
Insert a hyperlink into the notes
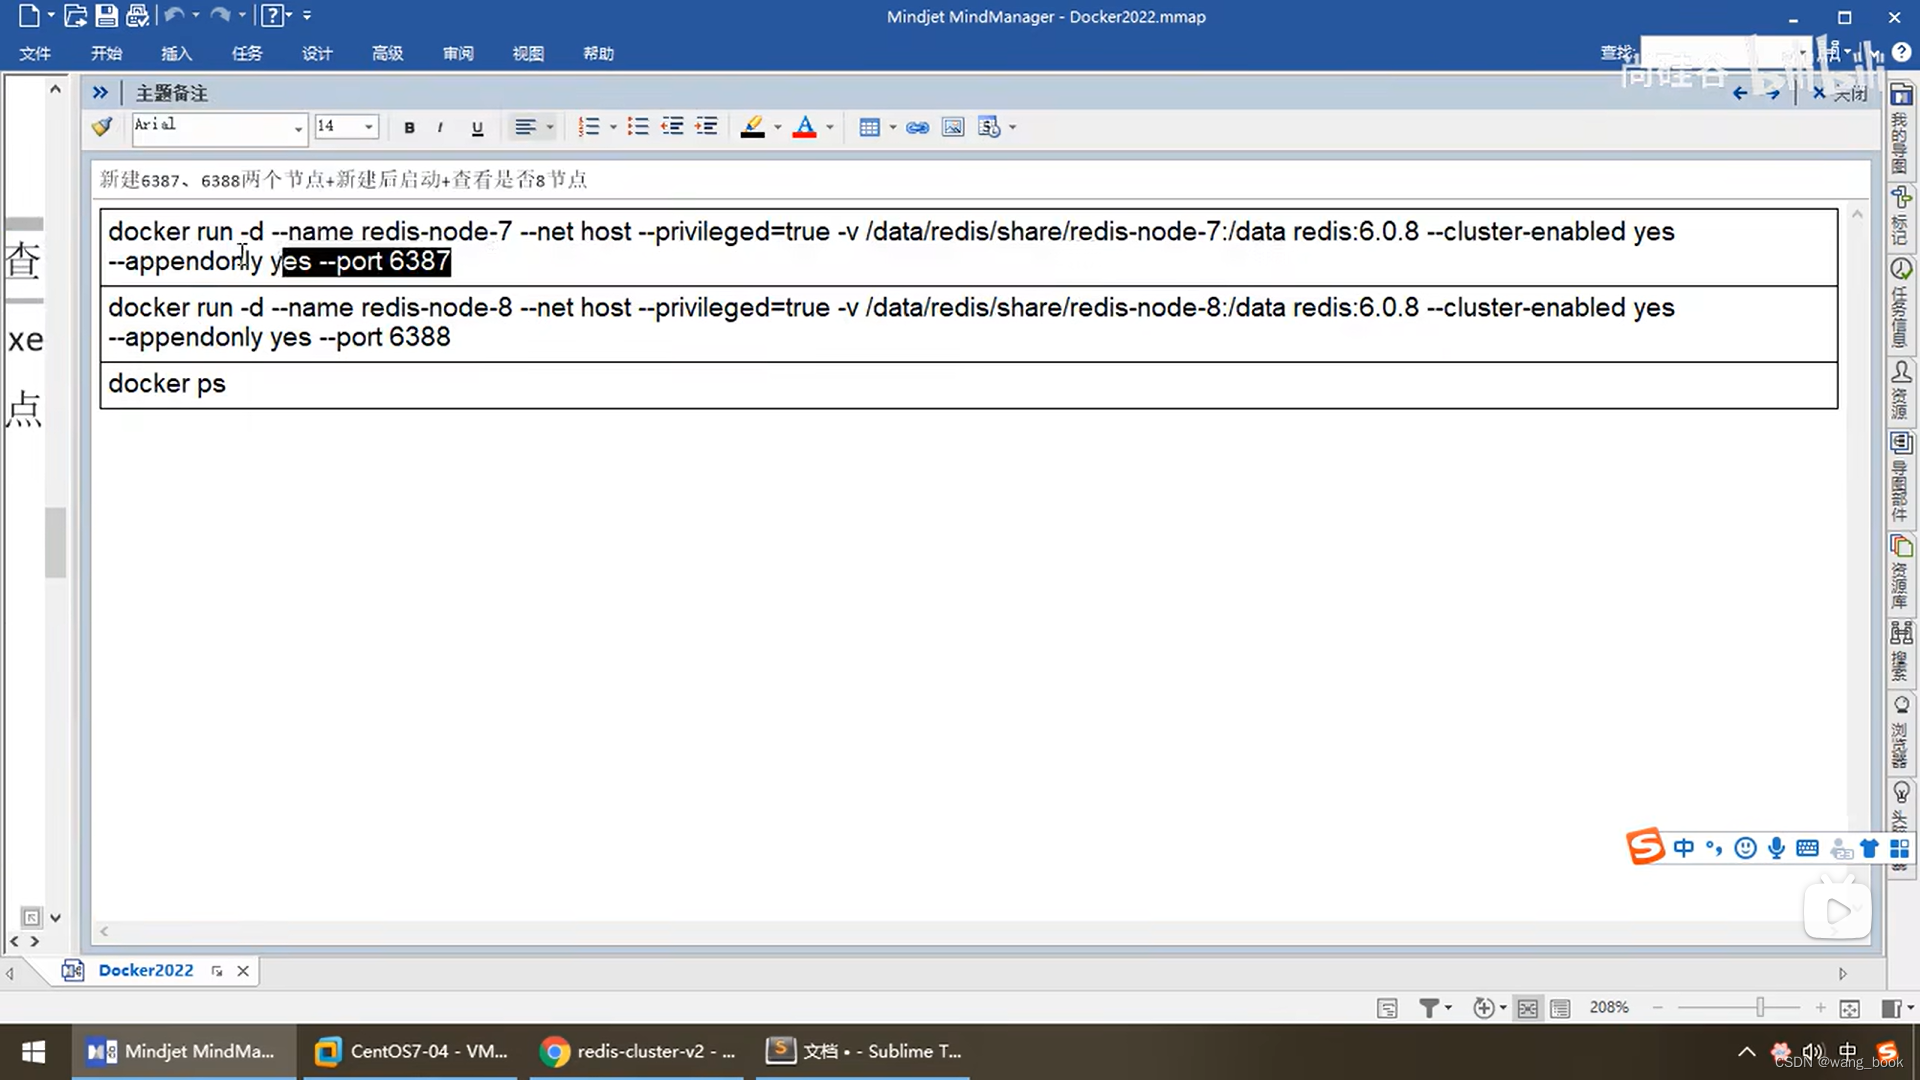917,127
